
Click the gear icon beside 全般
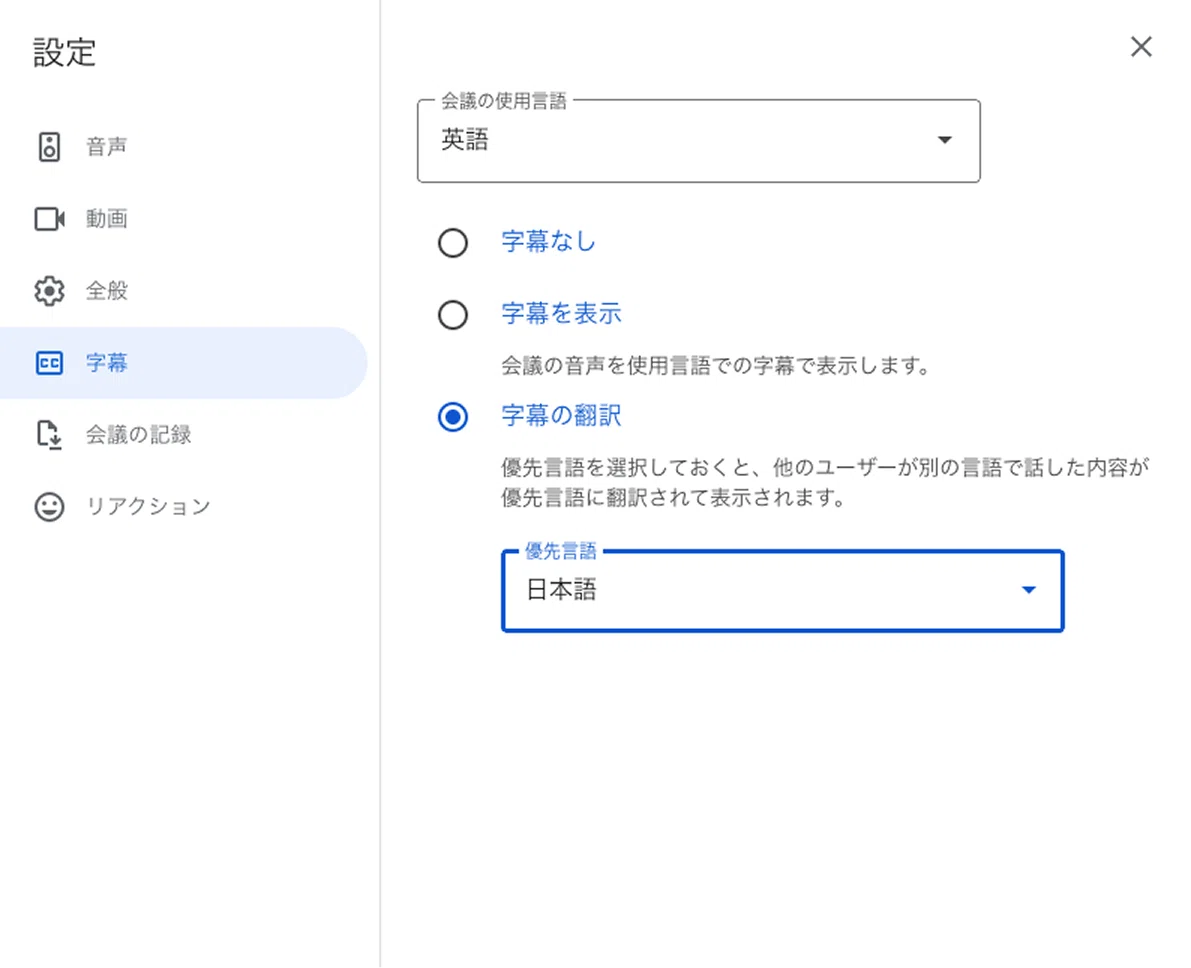[x=49, y=291]
